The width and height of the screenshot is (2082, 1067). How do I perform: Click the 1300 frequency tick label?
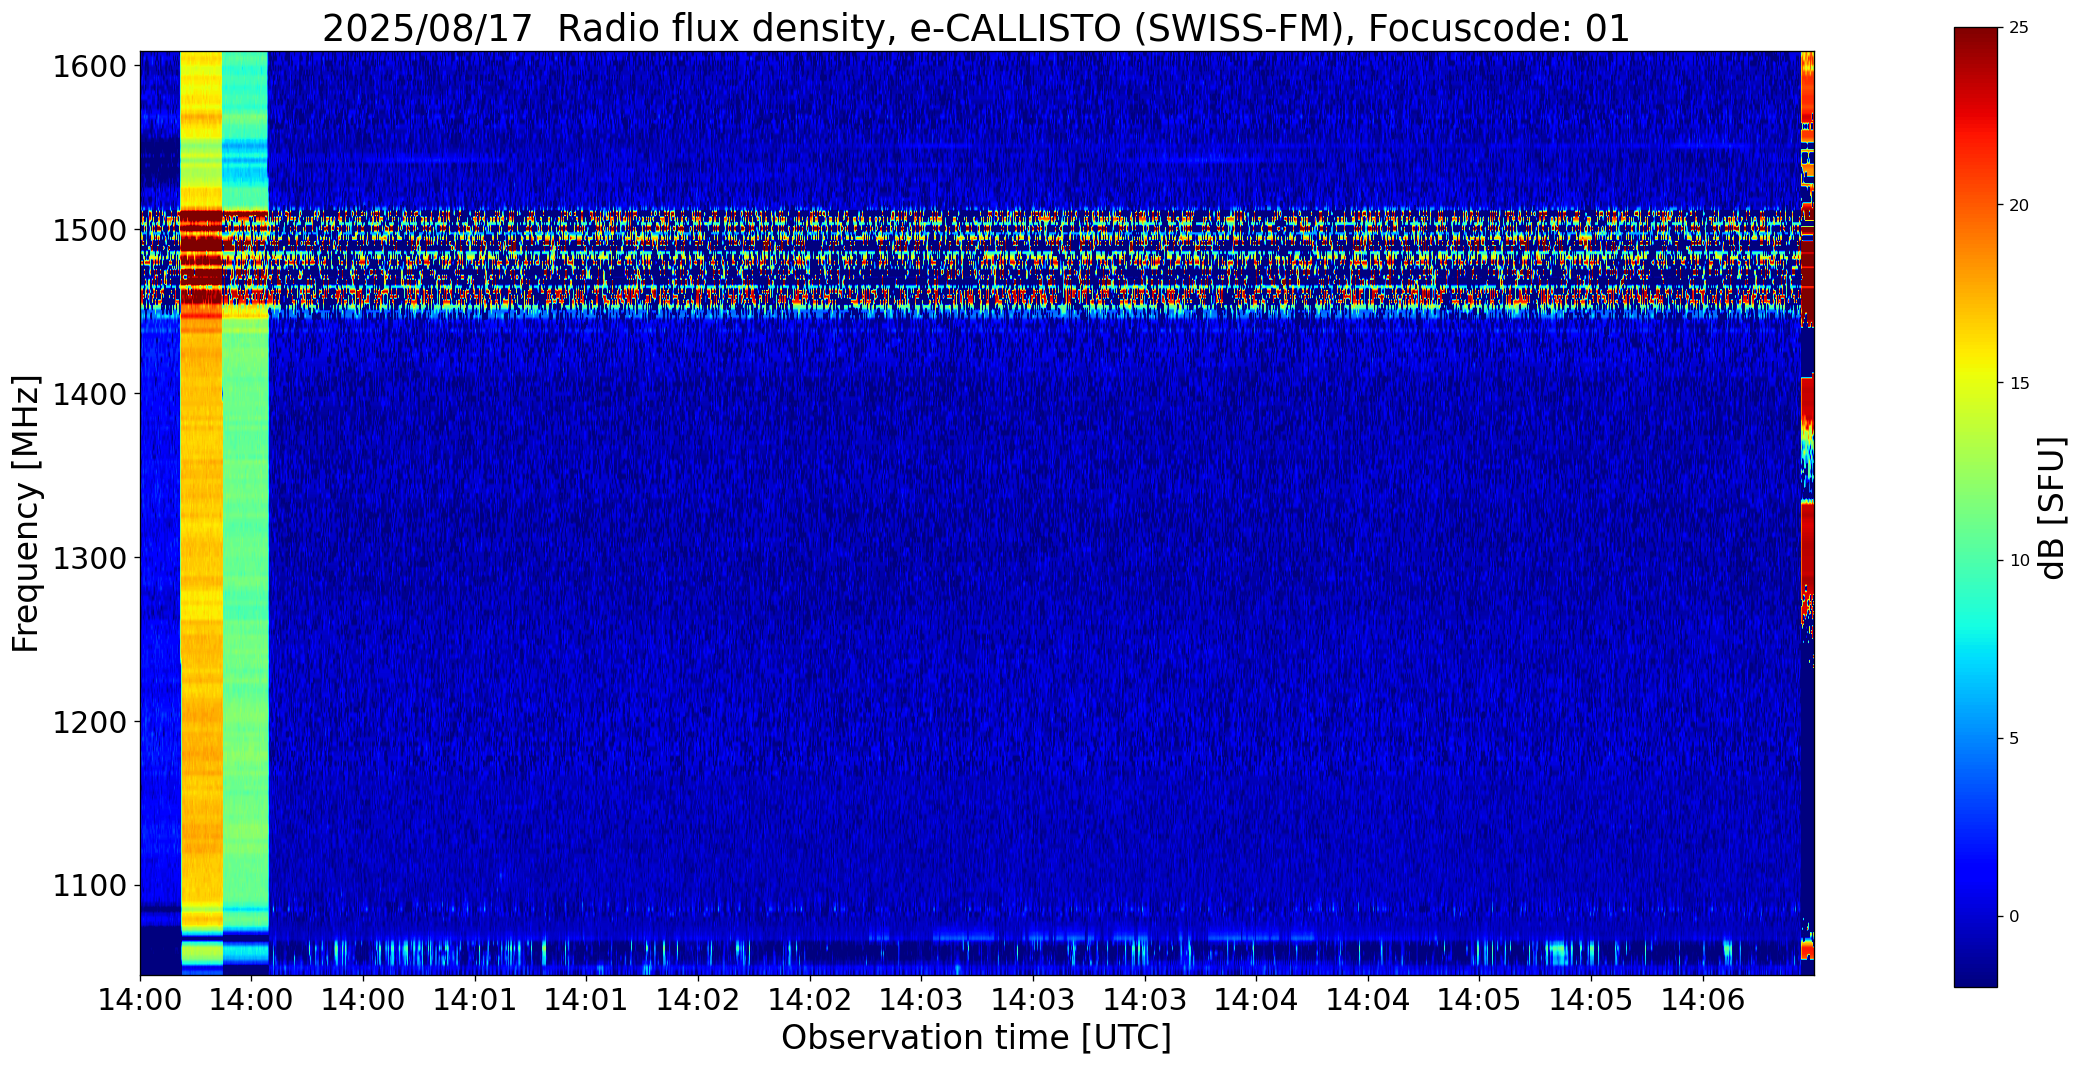89,558
